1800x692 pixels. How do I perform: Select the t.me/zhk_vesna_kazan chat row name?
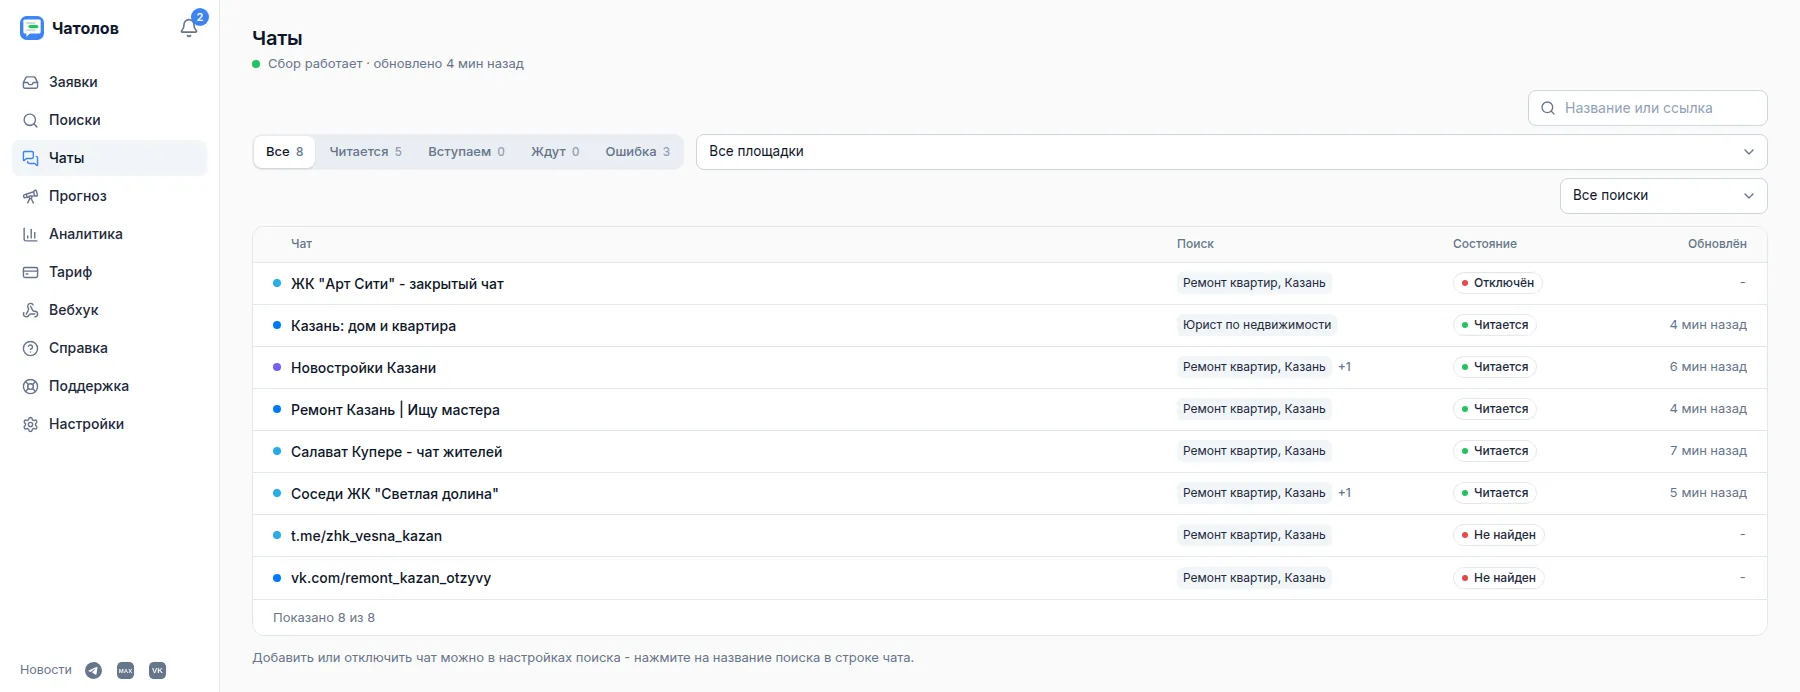point(366,536)
